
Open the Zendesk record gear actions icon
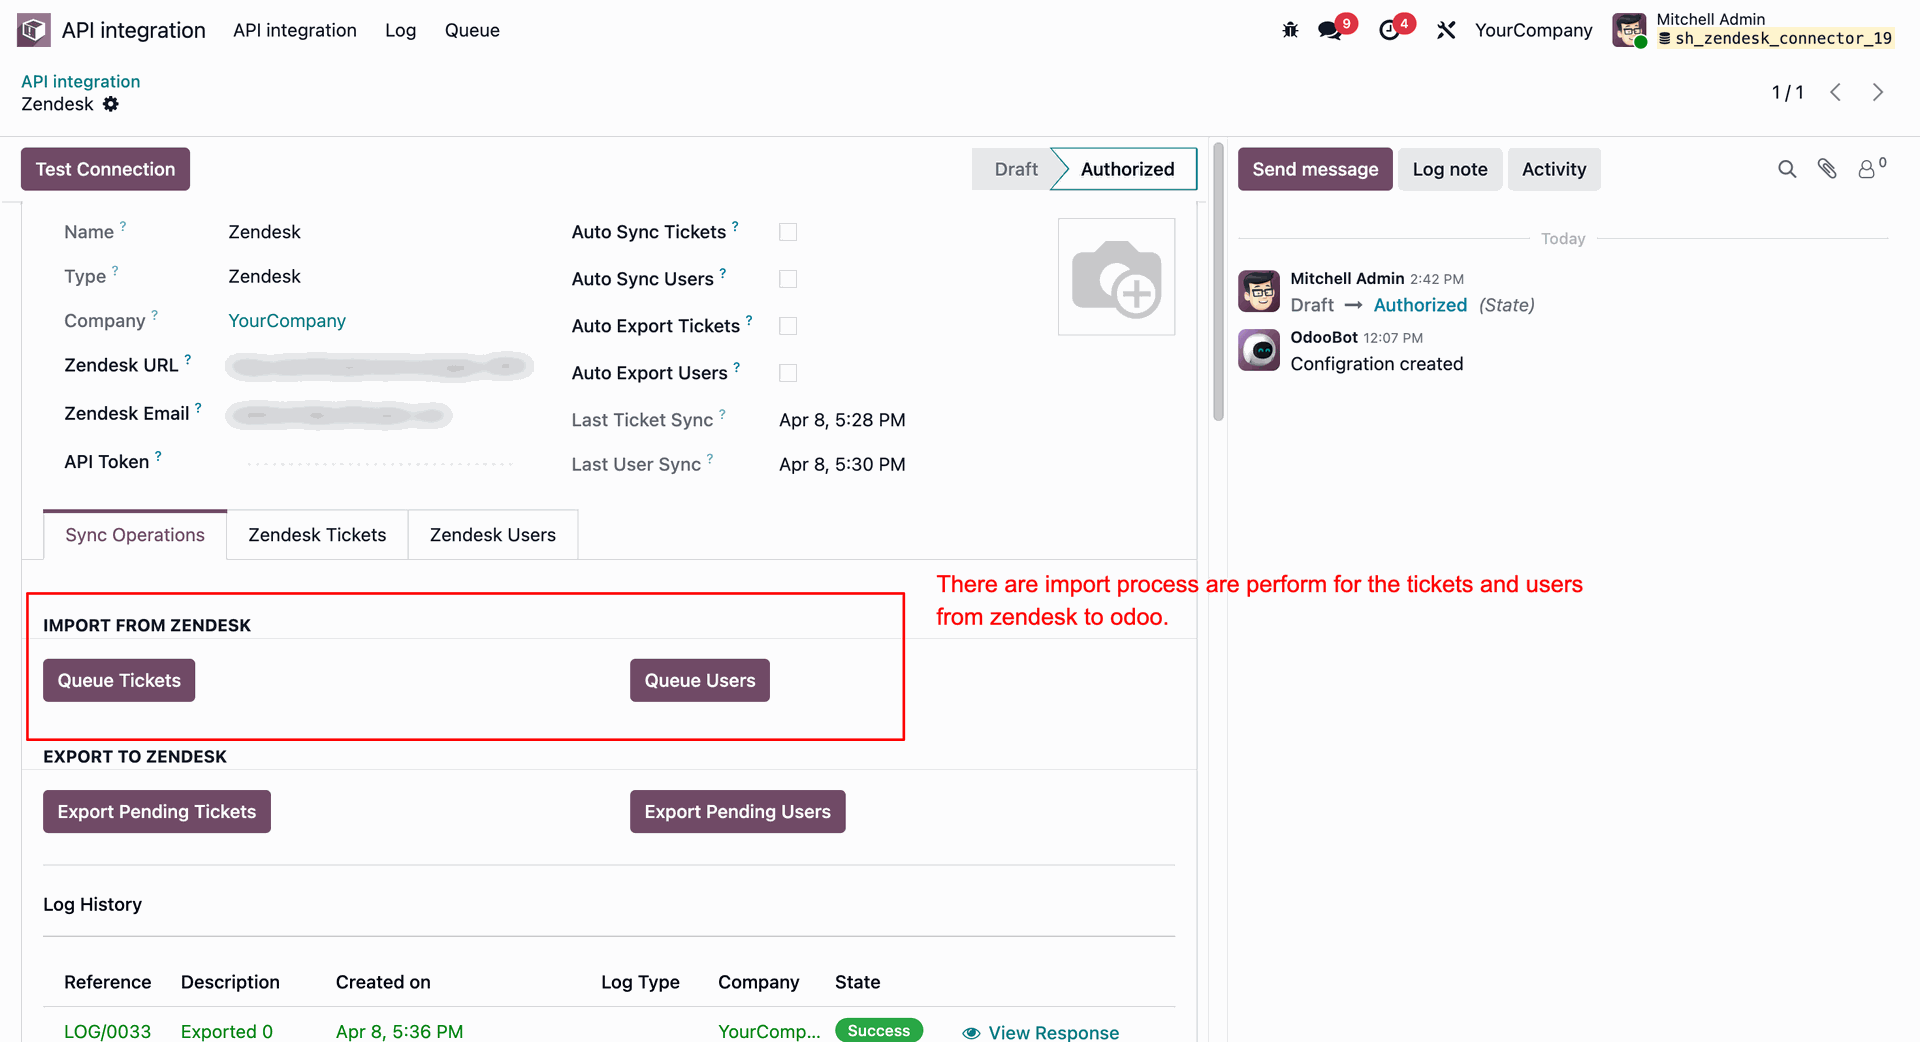(x=111, y=104)
